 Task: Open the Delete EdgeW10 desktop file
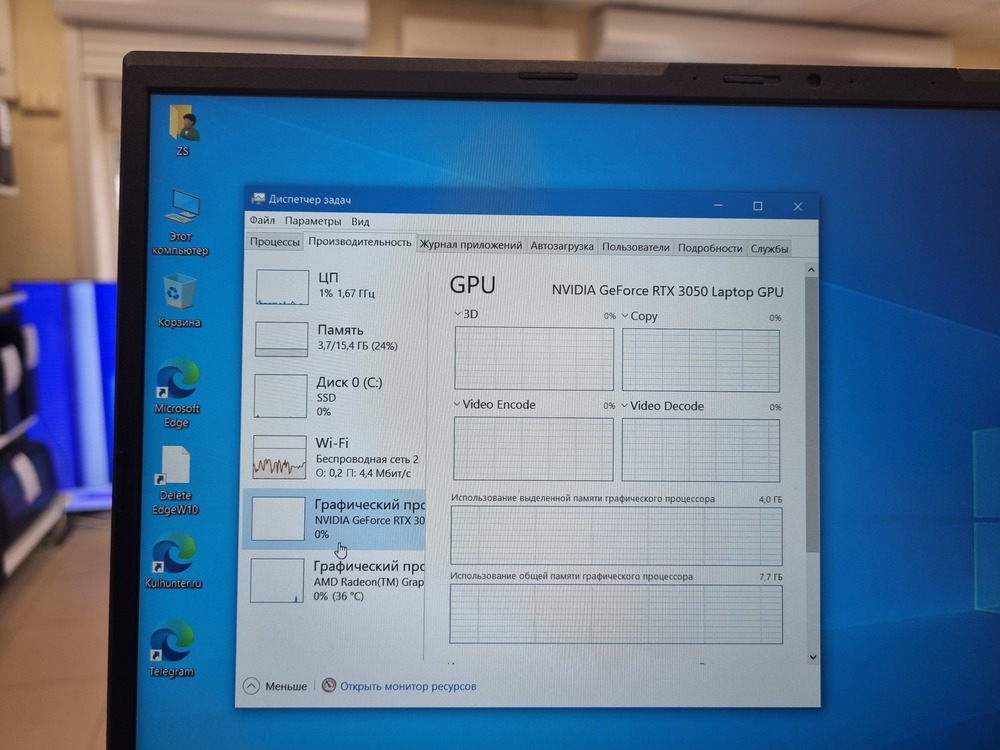click(x=175, y=480)
